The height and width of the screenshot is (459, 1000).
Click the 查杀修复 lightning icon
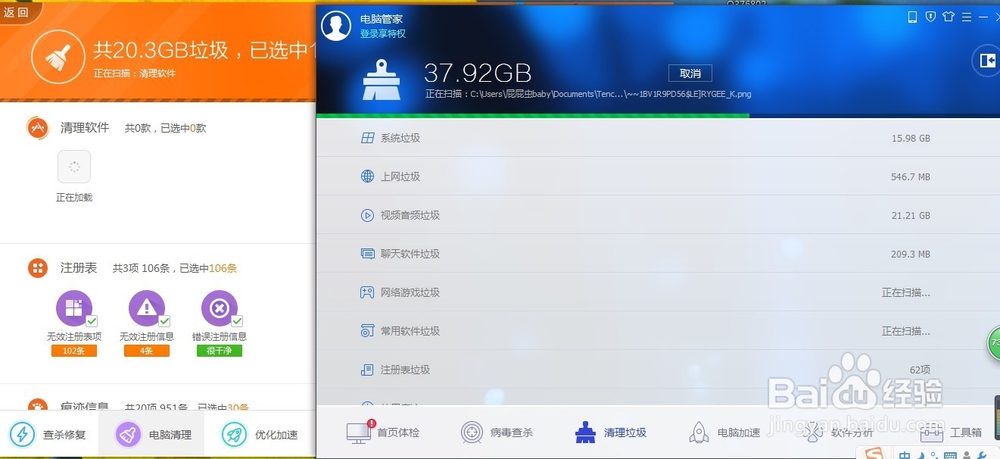point(22,435)
